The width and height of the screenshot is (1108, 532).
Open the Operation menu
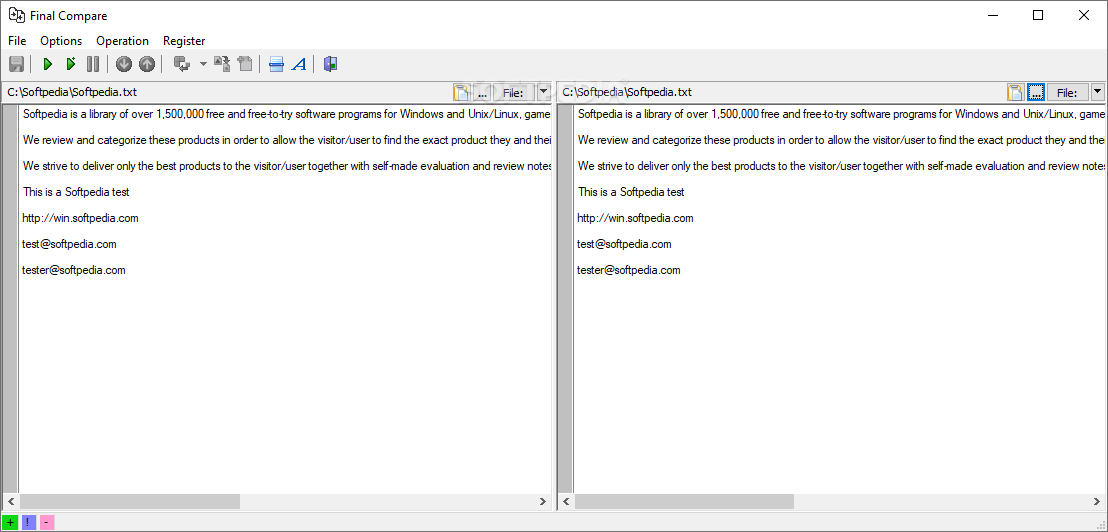122,41
